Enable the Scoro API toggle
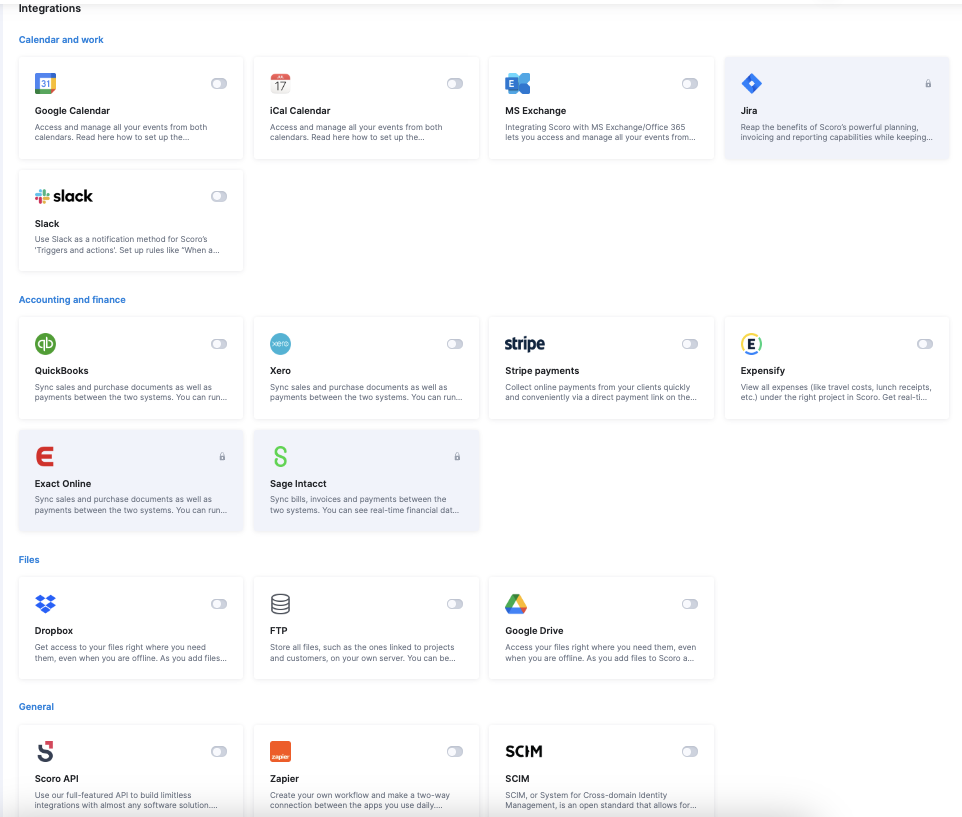Viewport: 962px width, 817px height. pyautogui.click(x=219, y=751)
